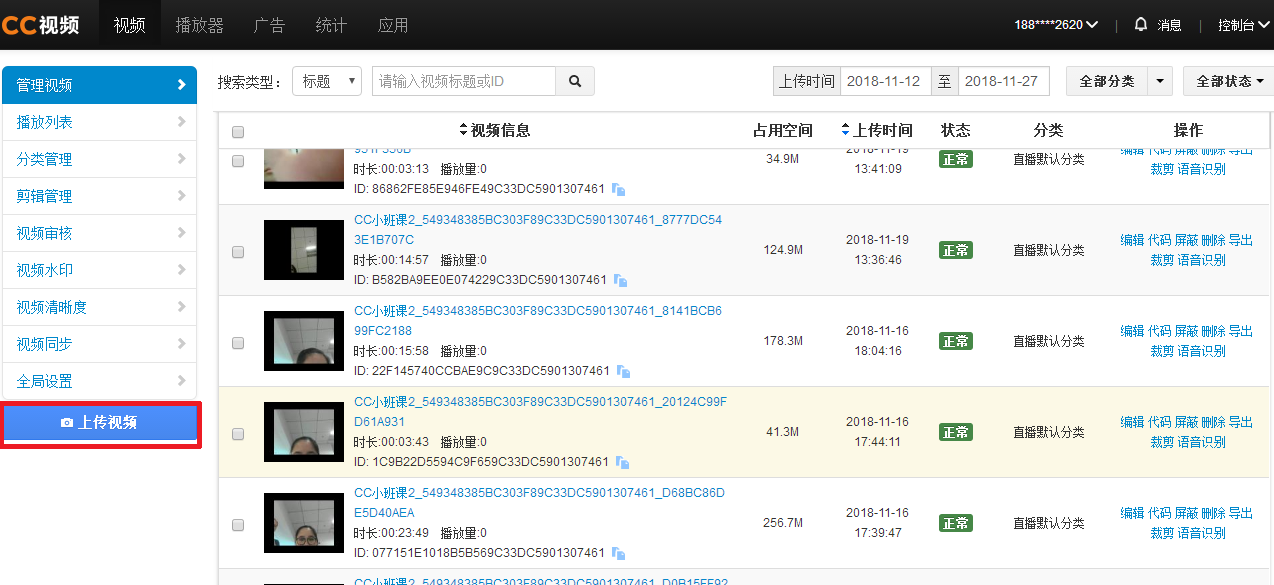Expand the 全部状态 filter dropdown
The image size is (1274, 585).
click(1229, 81)
